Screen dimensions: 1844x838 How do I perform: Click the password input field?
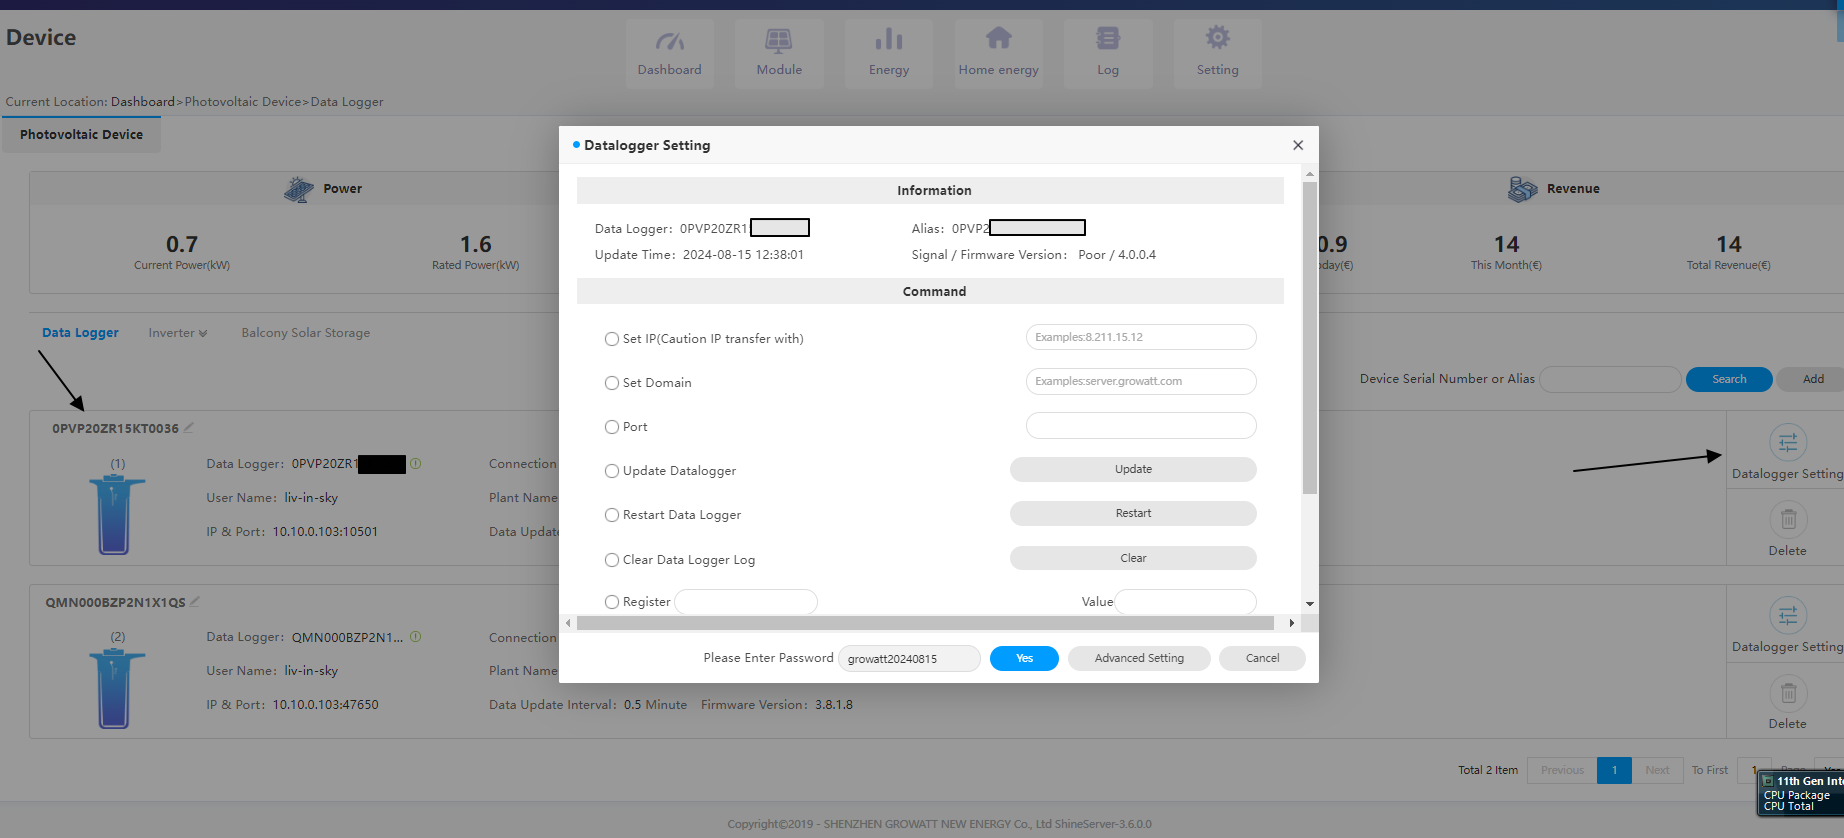click(909, 658)
